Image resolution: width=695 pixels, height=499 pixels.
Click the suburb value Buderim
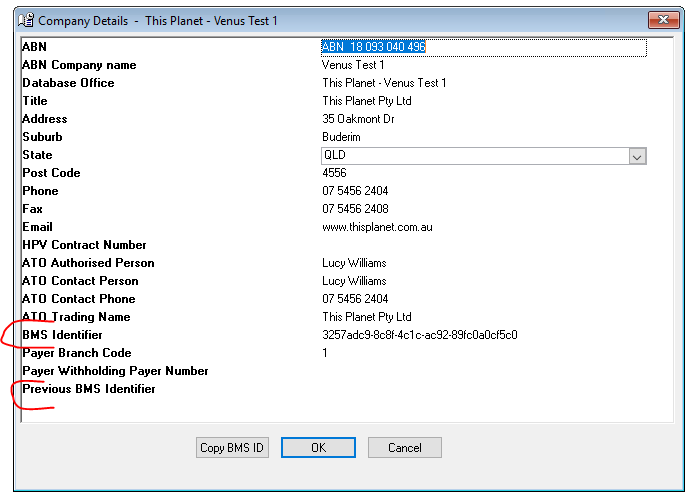341,137
